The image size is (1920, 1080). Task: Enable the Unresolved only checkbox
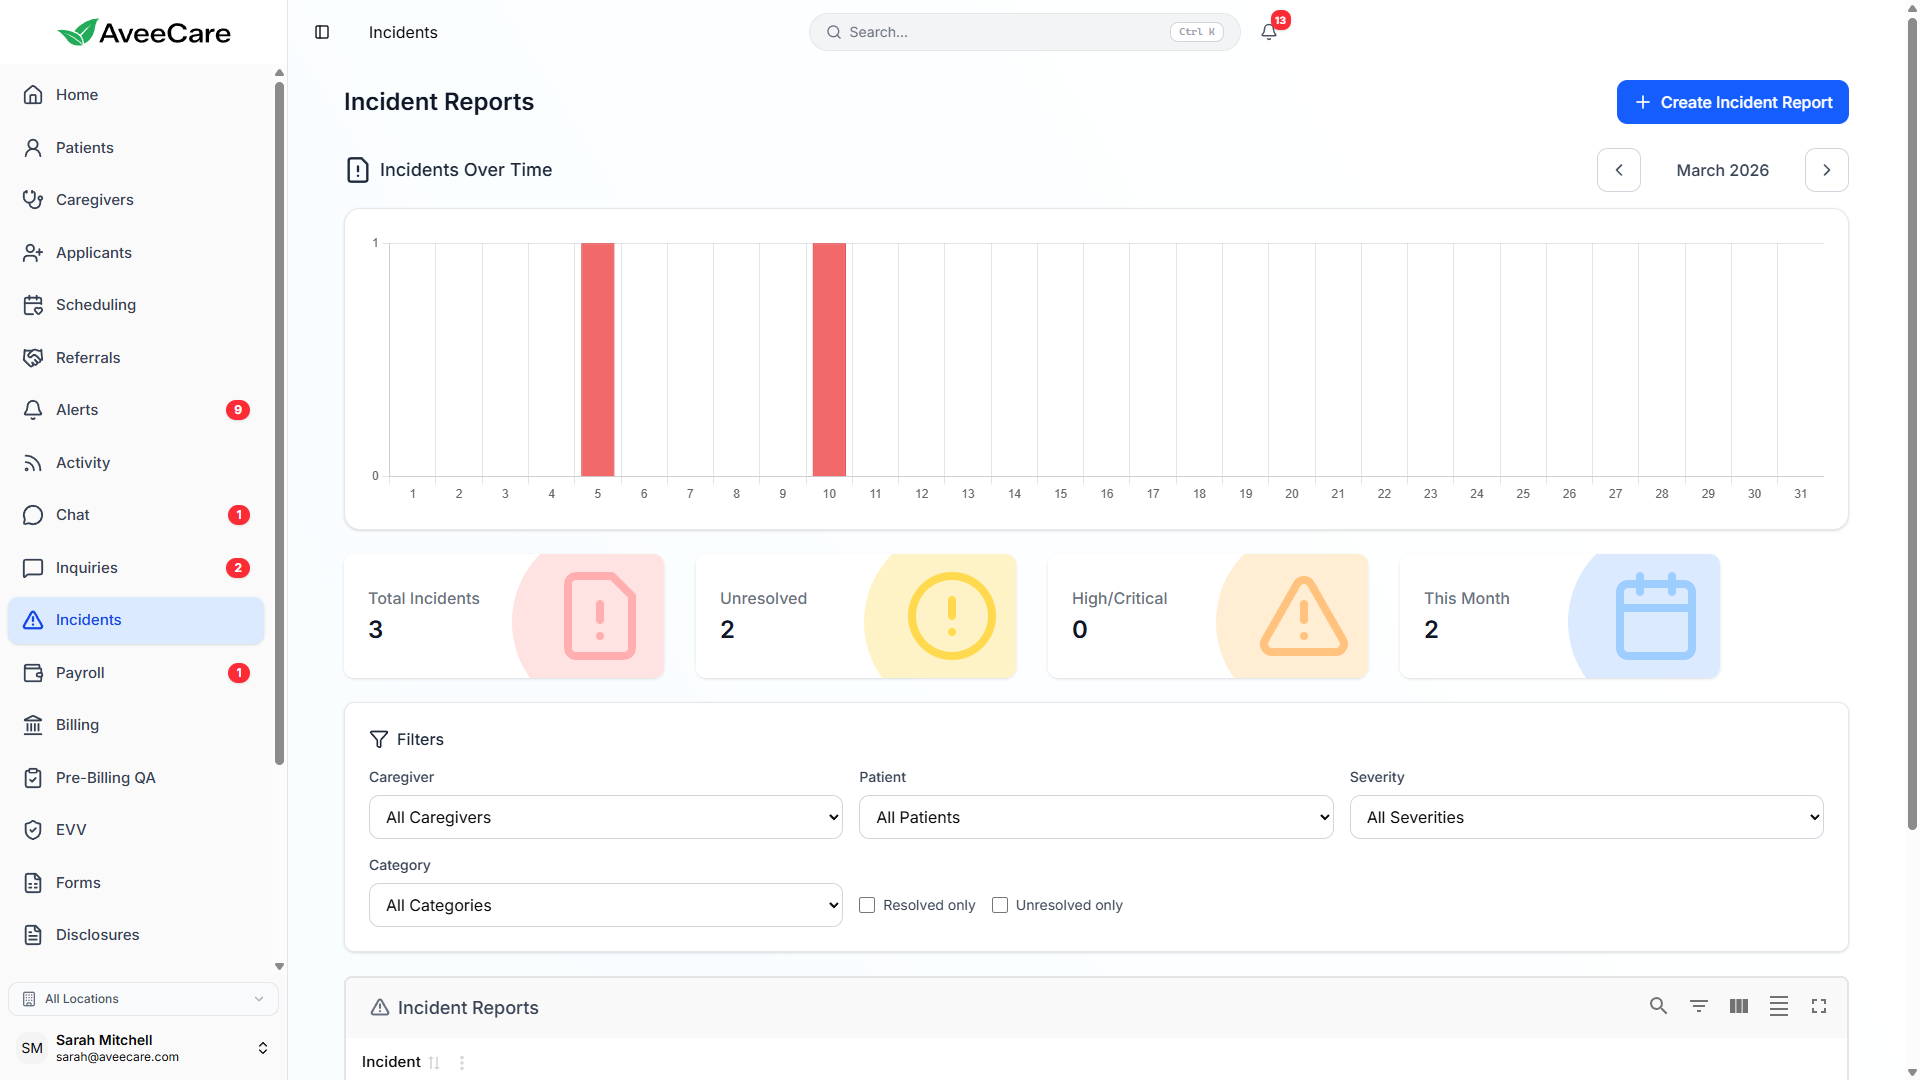pos(1000,905)
